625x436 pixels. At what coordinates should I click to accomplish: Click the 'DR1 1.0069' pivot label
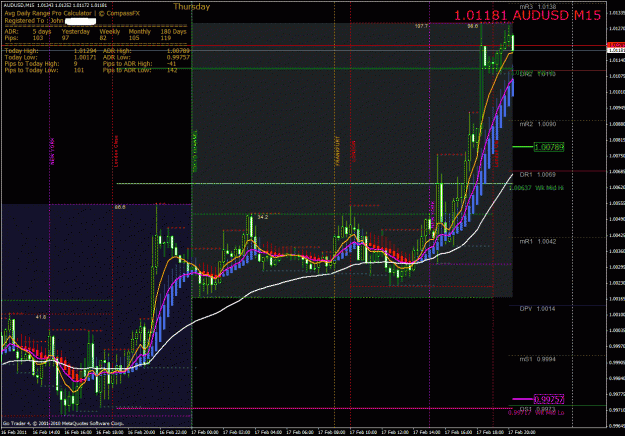tap(538, 175)
